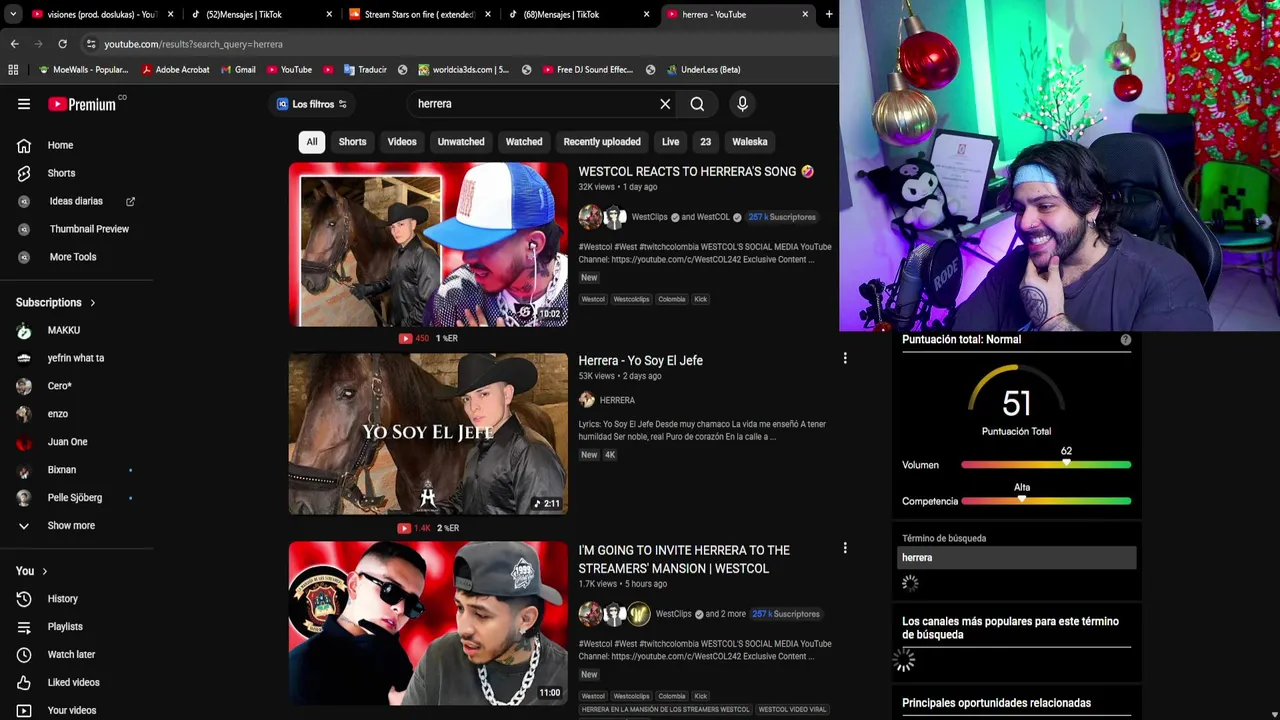Open Shorts from the sidebar
1280x720 pixels.
[x=62, y=173]
